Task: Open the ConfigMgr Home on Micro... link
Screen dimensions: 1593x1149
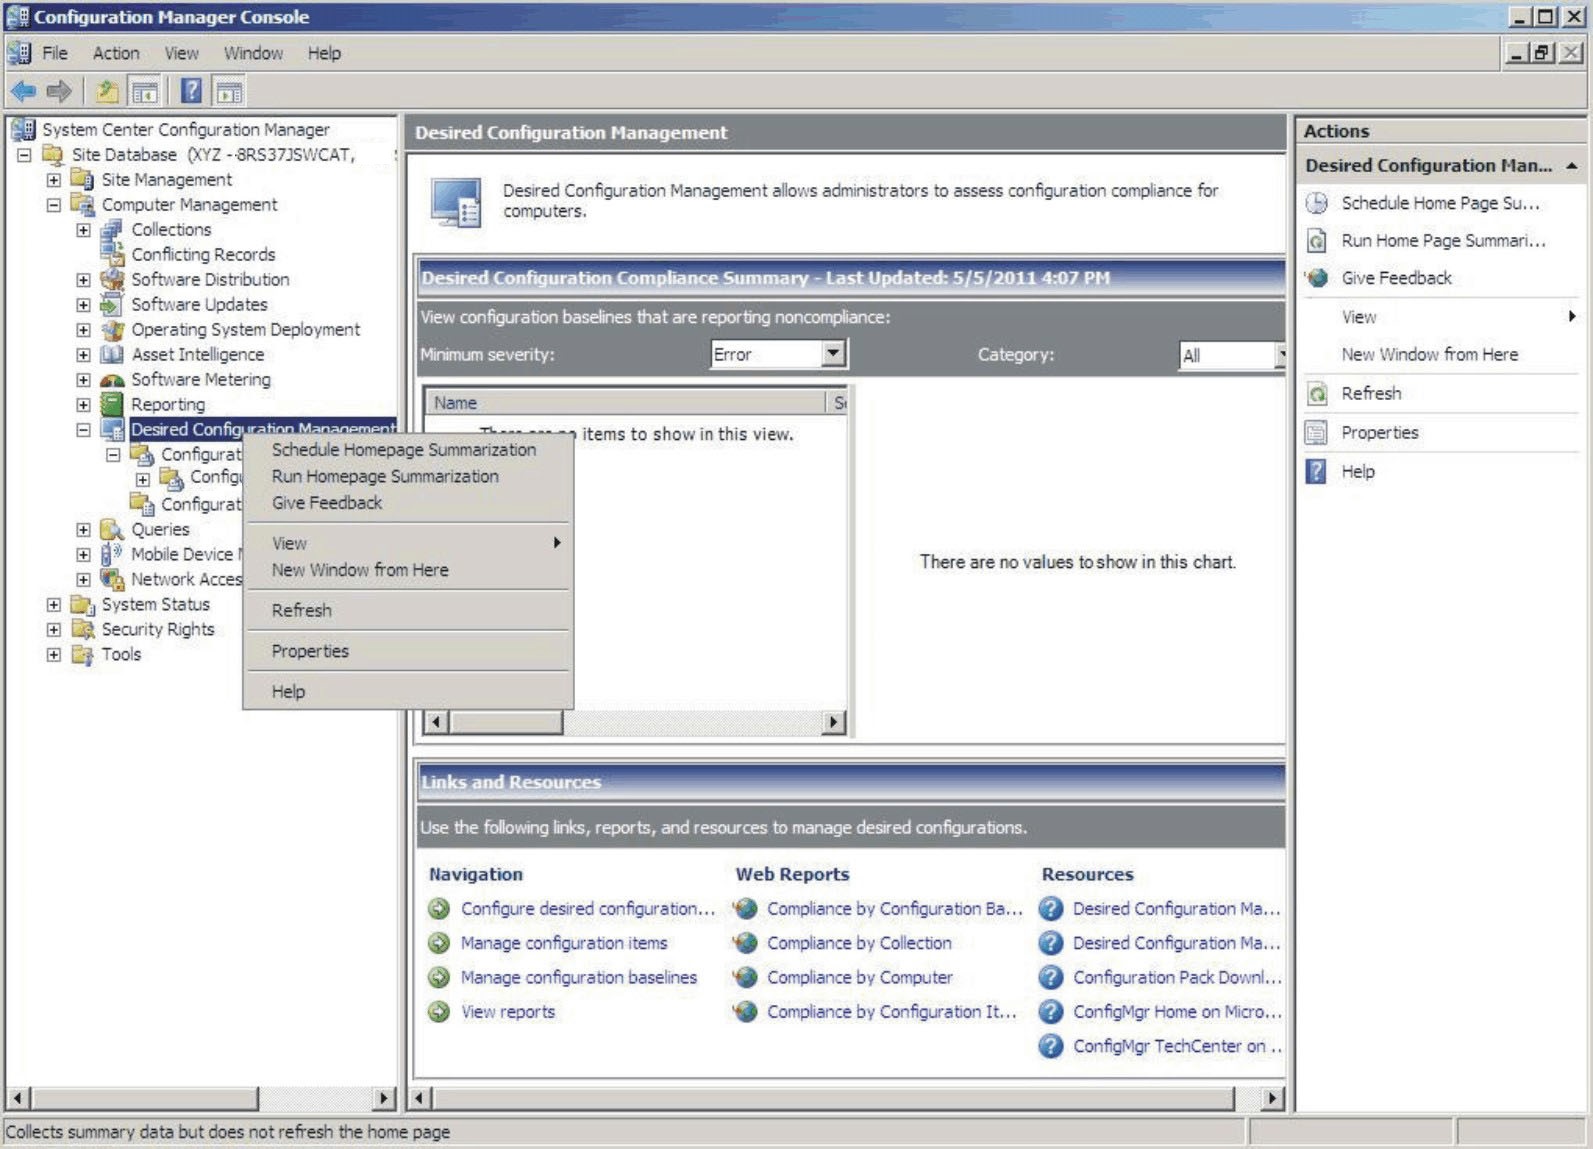Action: point(1177,1012)
